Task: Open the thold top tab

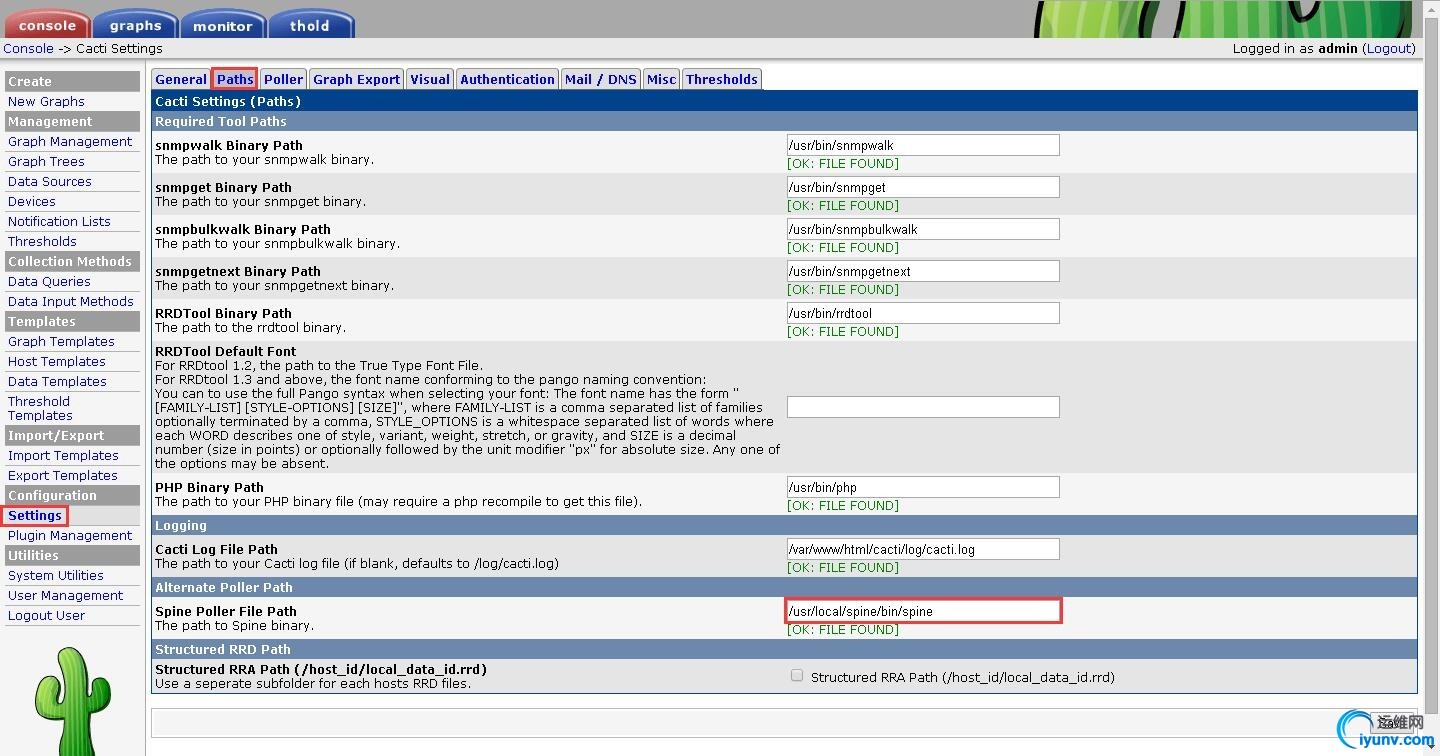Action: [x=311, y=24]
